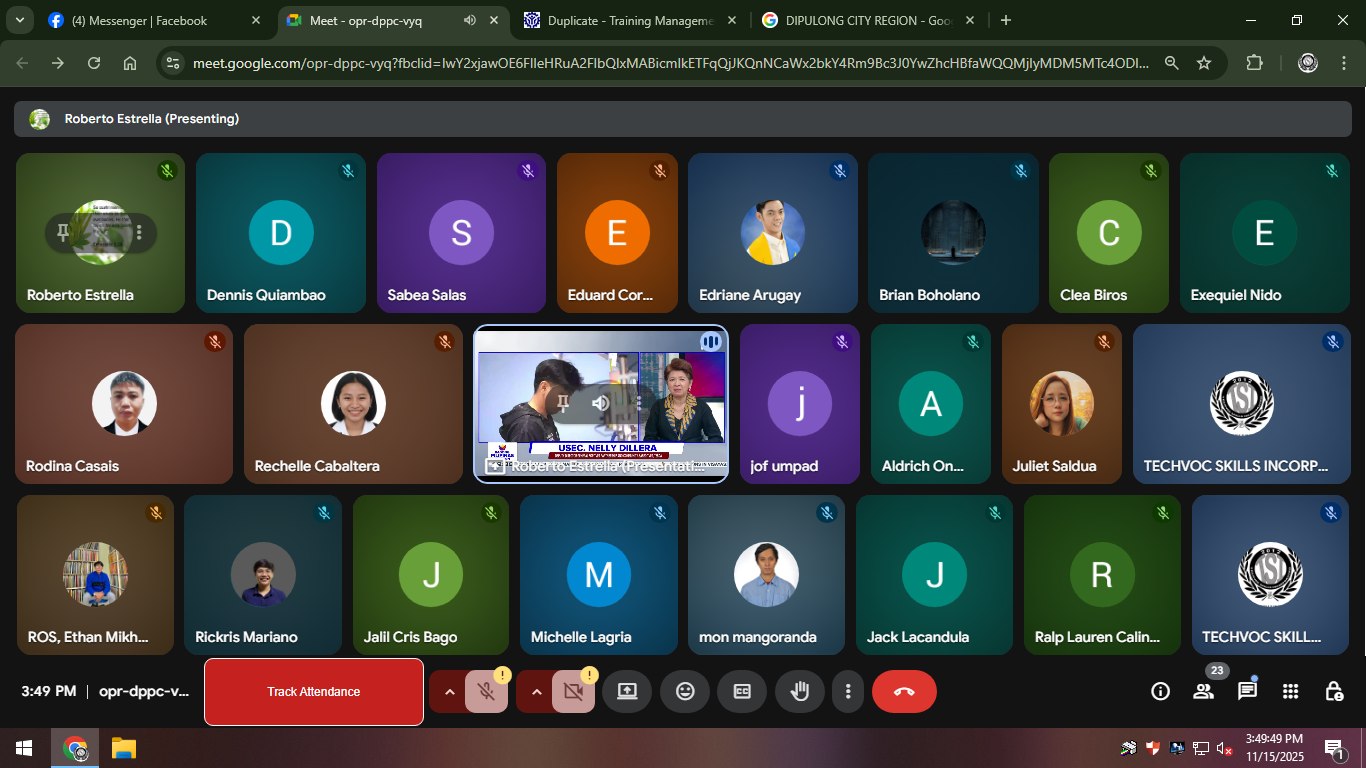Open zoom magnifier icon in address bar
The image size is (1366, 768).
[x=1171, y=63]
